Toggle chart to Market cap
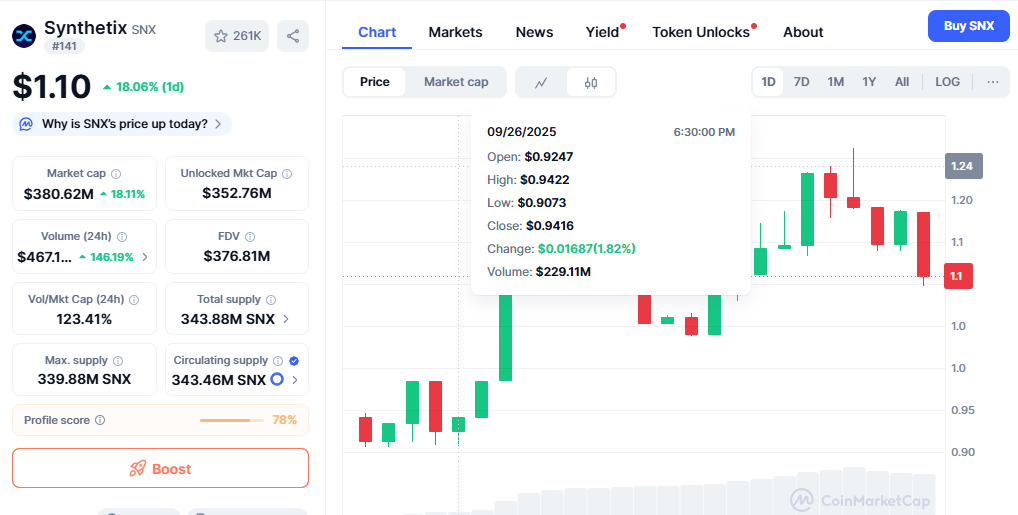This screenshot has height=515, width=1018. pyautogui.click(x=456, y=82)
